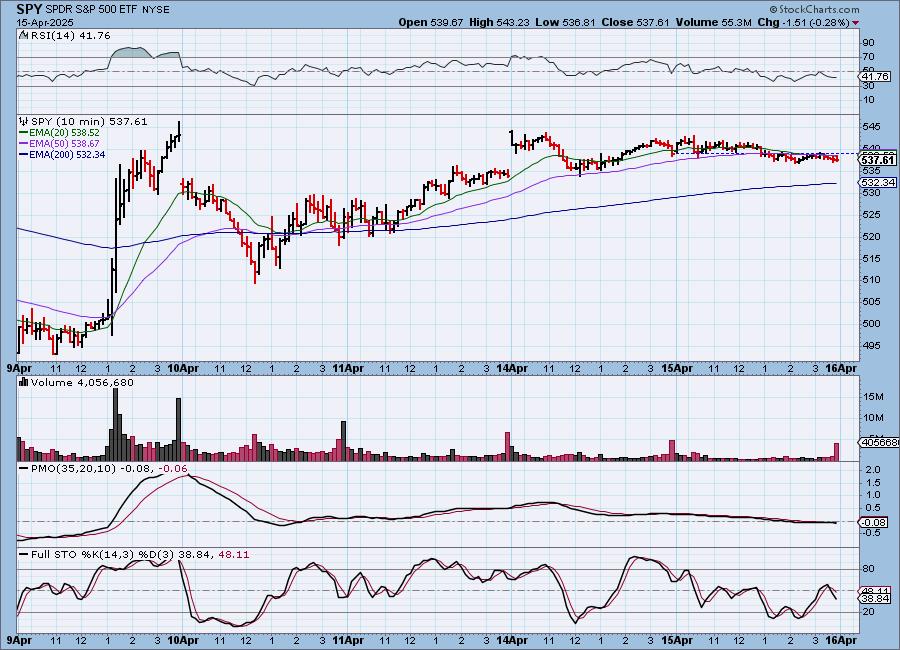Click the volume bars icon beside Volume 4,056,680
Screen dimensions: 900x650
(24, 382)
